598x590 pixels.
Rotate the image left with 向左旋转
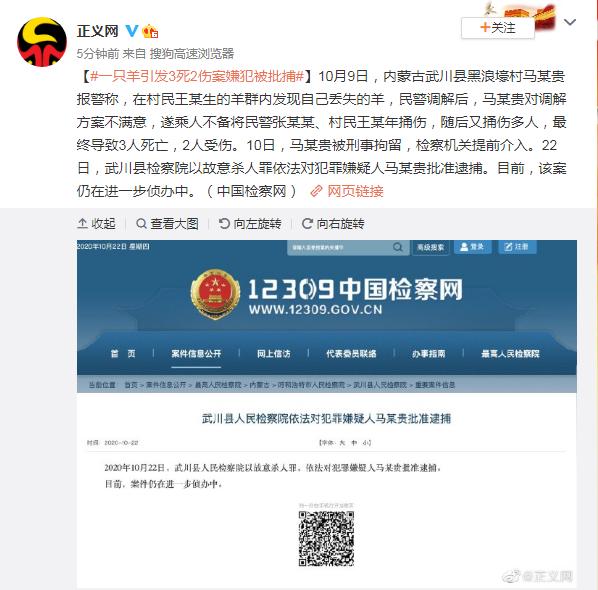(x=250, y=223)
